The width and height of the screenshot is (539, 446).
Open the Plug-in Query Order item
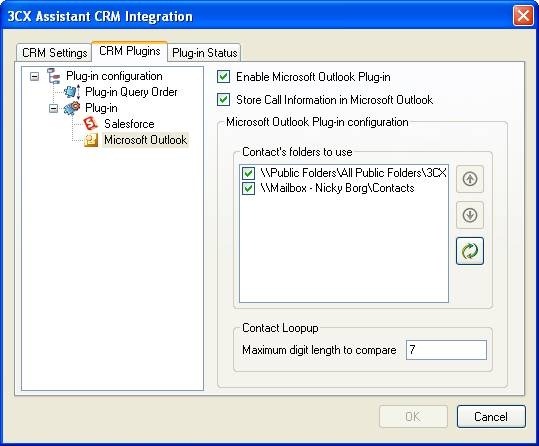coord(131,92)
